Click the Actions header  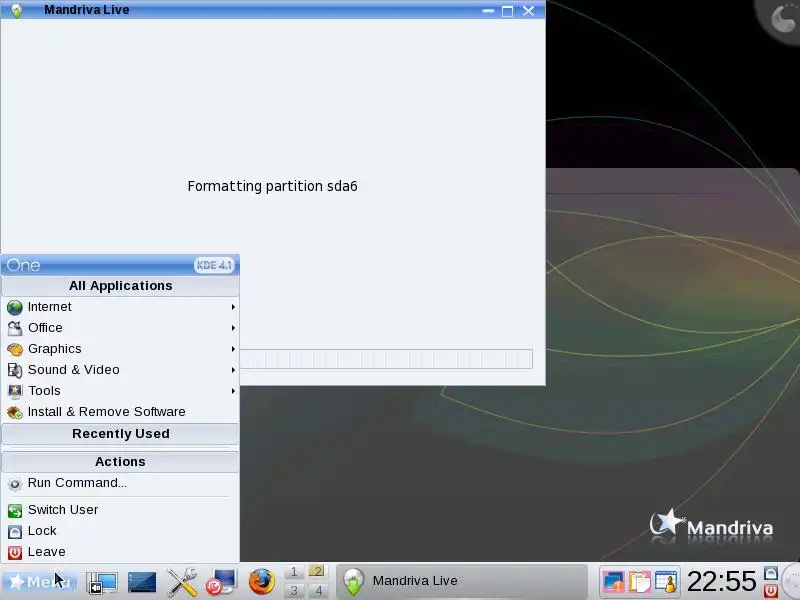pyautogui.click(x=120, y=462)
